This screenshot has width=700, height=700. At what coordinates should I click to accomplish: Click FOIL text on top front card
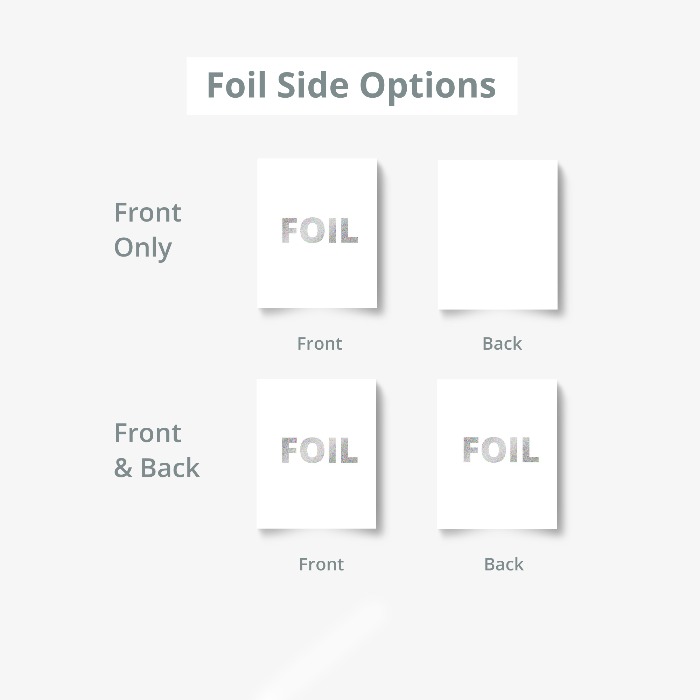320,230
